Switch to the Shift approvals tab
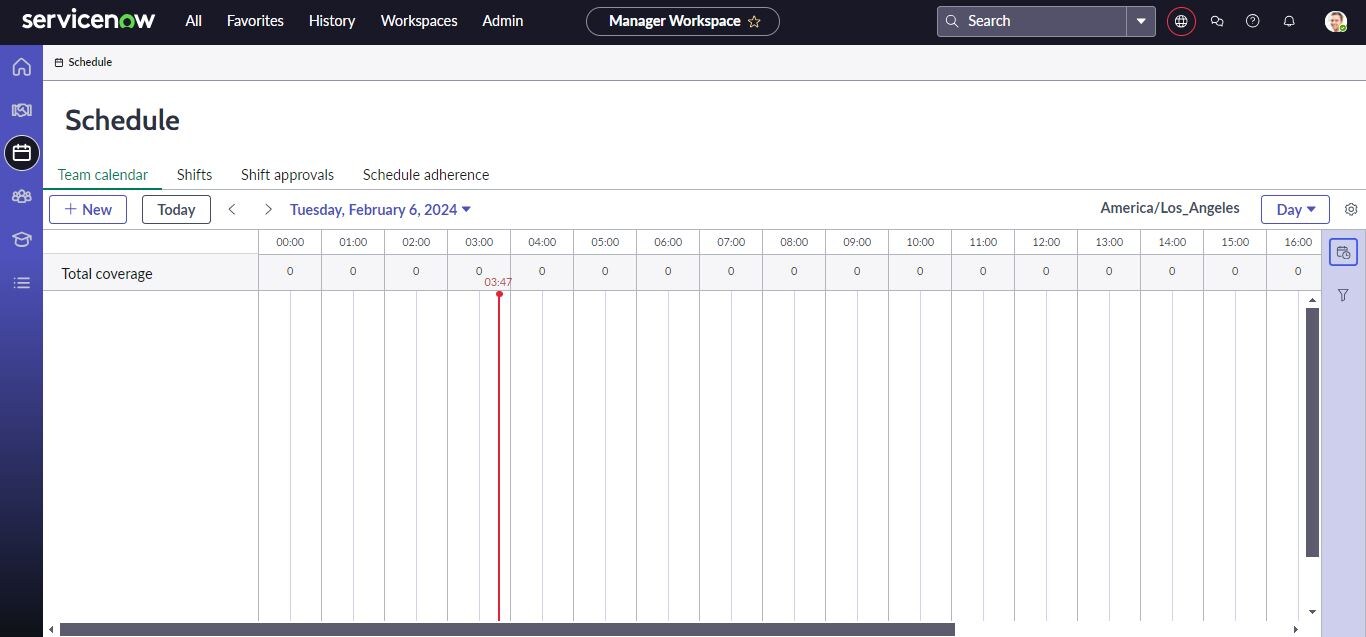 (x=287, y=174)
